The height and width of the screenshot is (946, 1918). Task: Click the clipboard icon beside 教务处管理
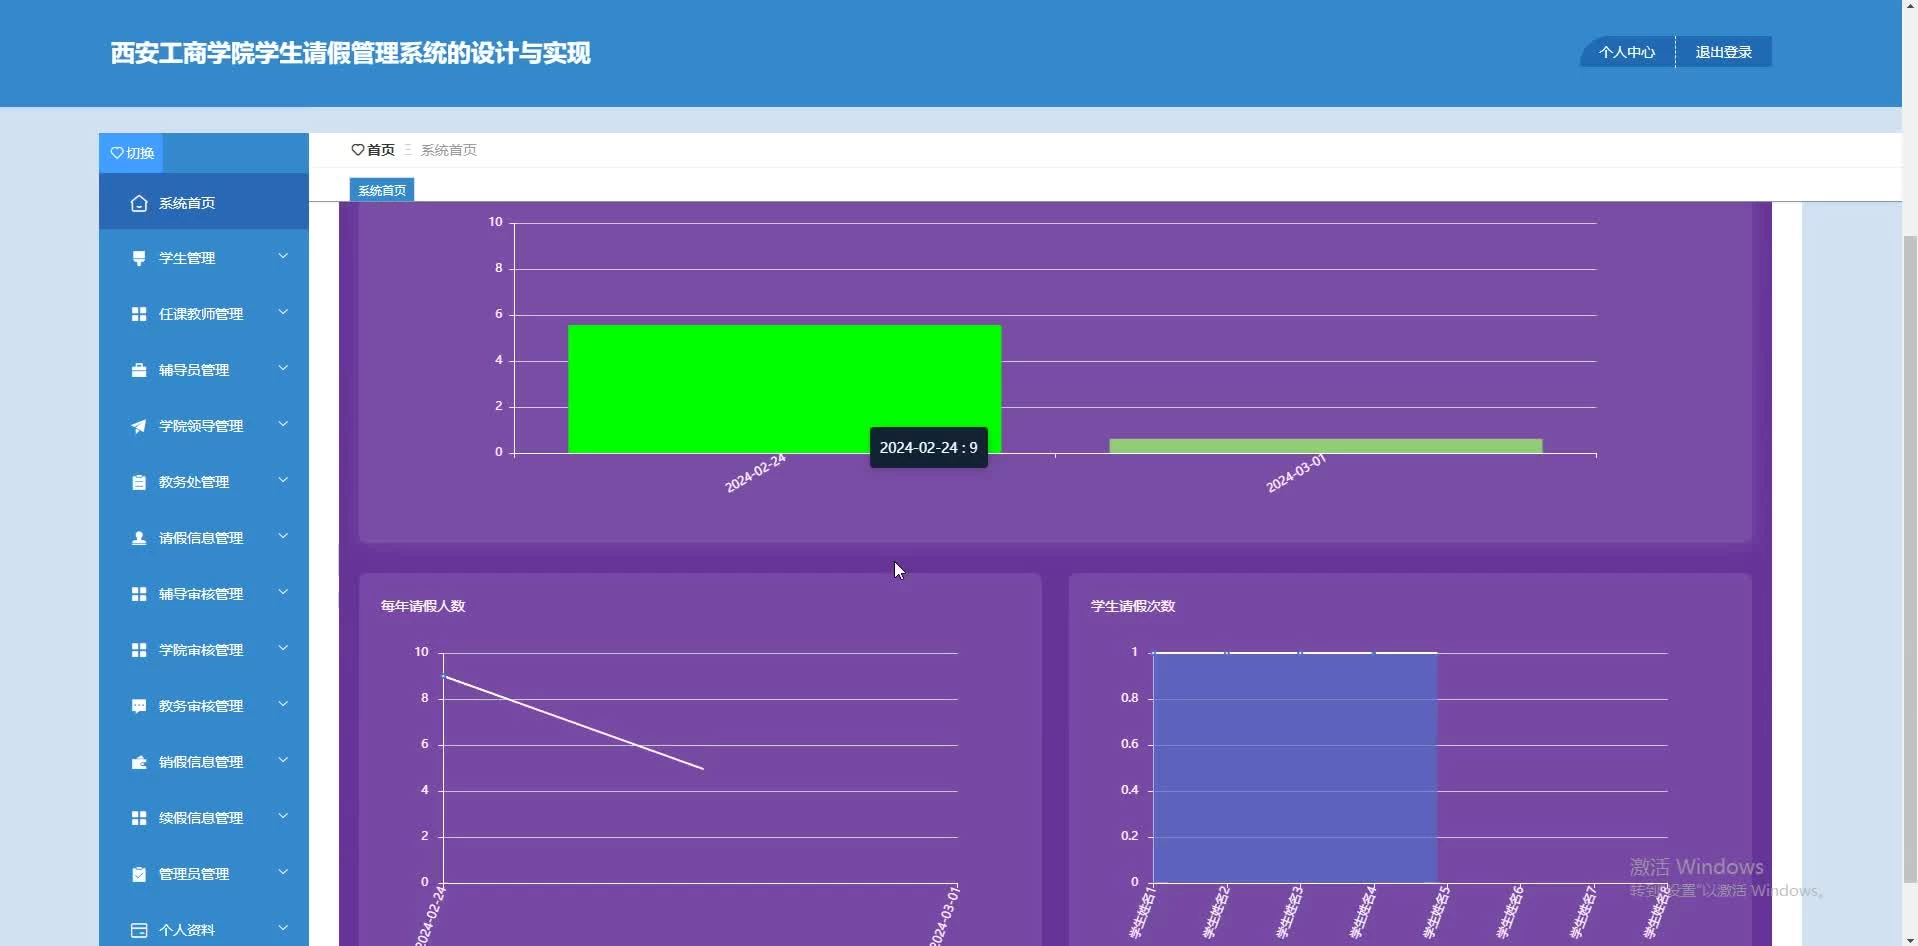tap(139, 482)
